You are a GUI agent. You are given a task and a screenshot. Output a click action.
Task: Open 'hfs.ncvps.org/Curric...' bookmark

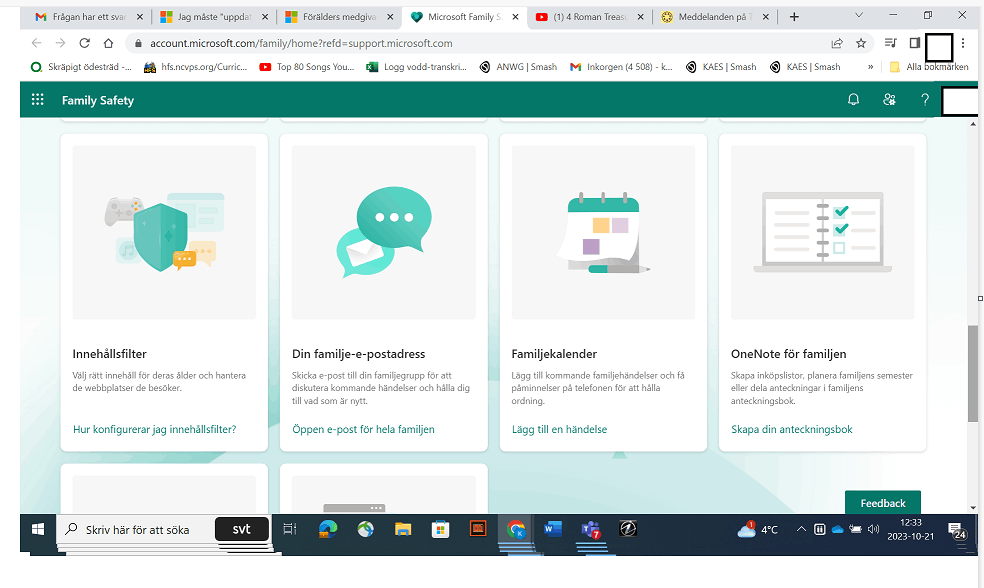tap(195, 67)
